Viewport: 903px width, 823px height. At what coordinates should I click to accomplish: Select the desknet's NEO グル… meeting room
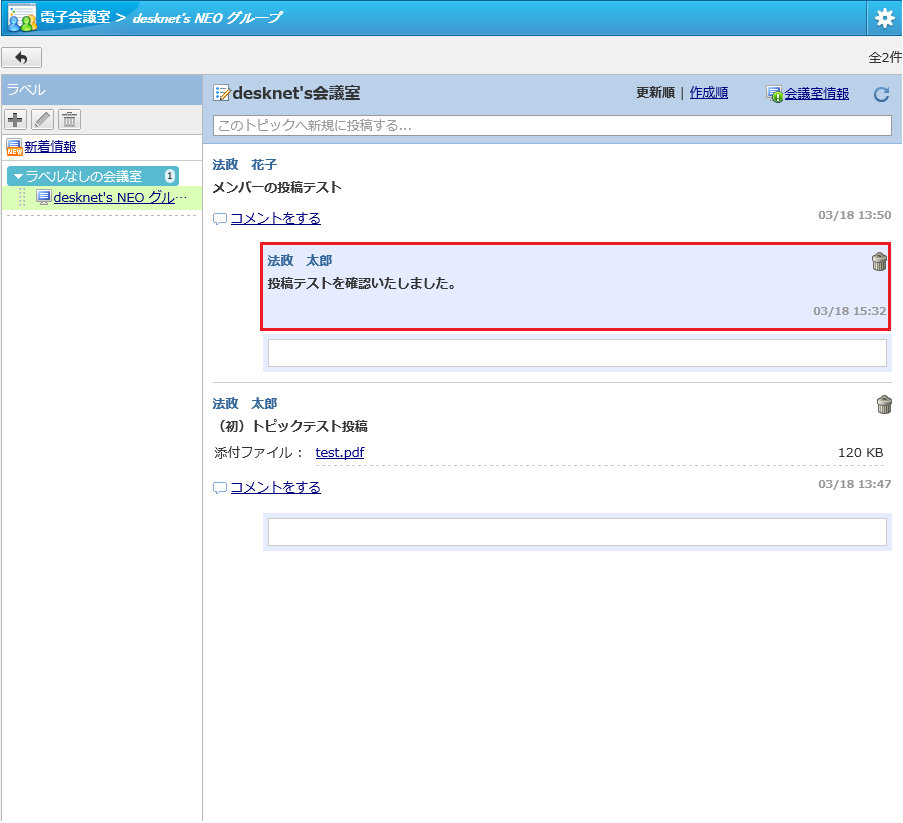[120, 198]
